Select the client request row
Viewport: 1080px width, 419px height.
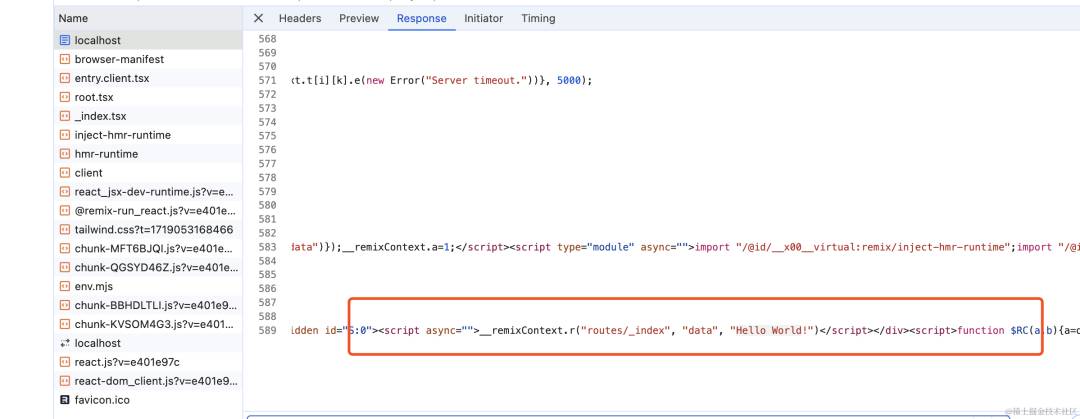(148, 173)
